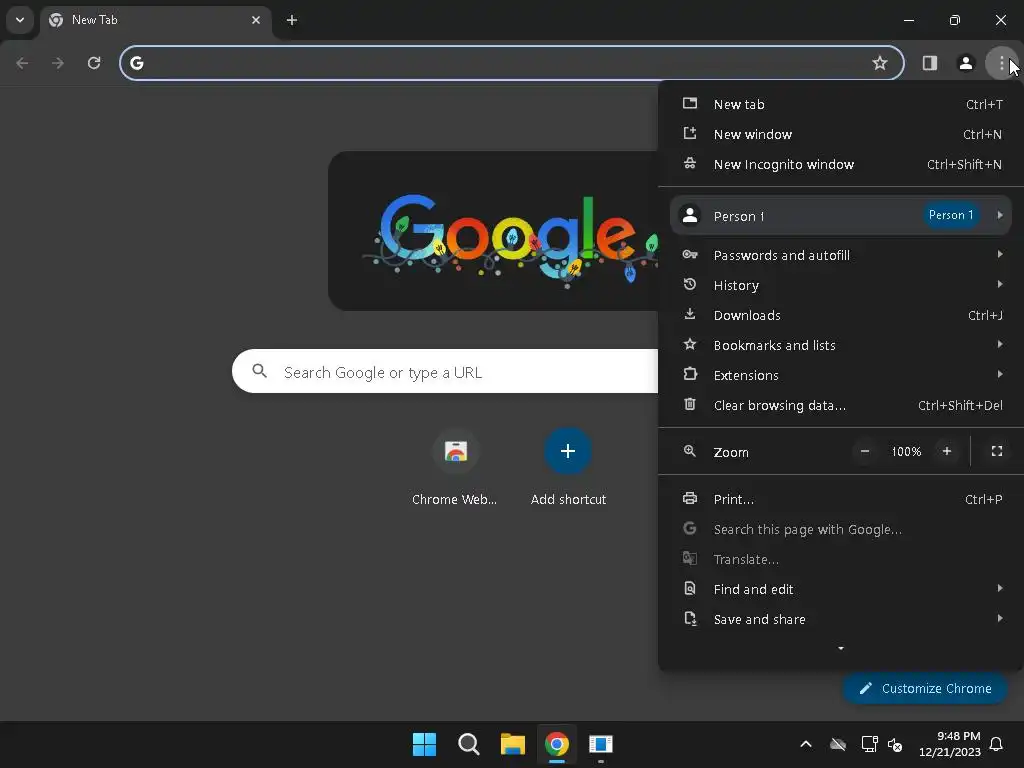The width and height of the screenshot is (1024, 768).
Task: Expand the Extensions submenu
Action: point(840,375)
